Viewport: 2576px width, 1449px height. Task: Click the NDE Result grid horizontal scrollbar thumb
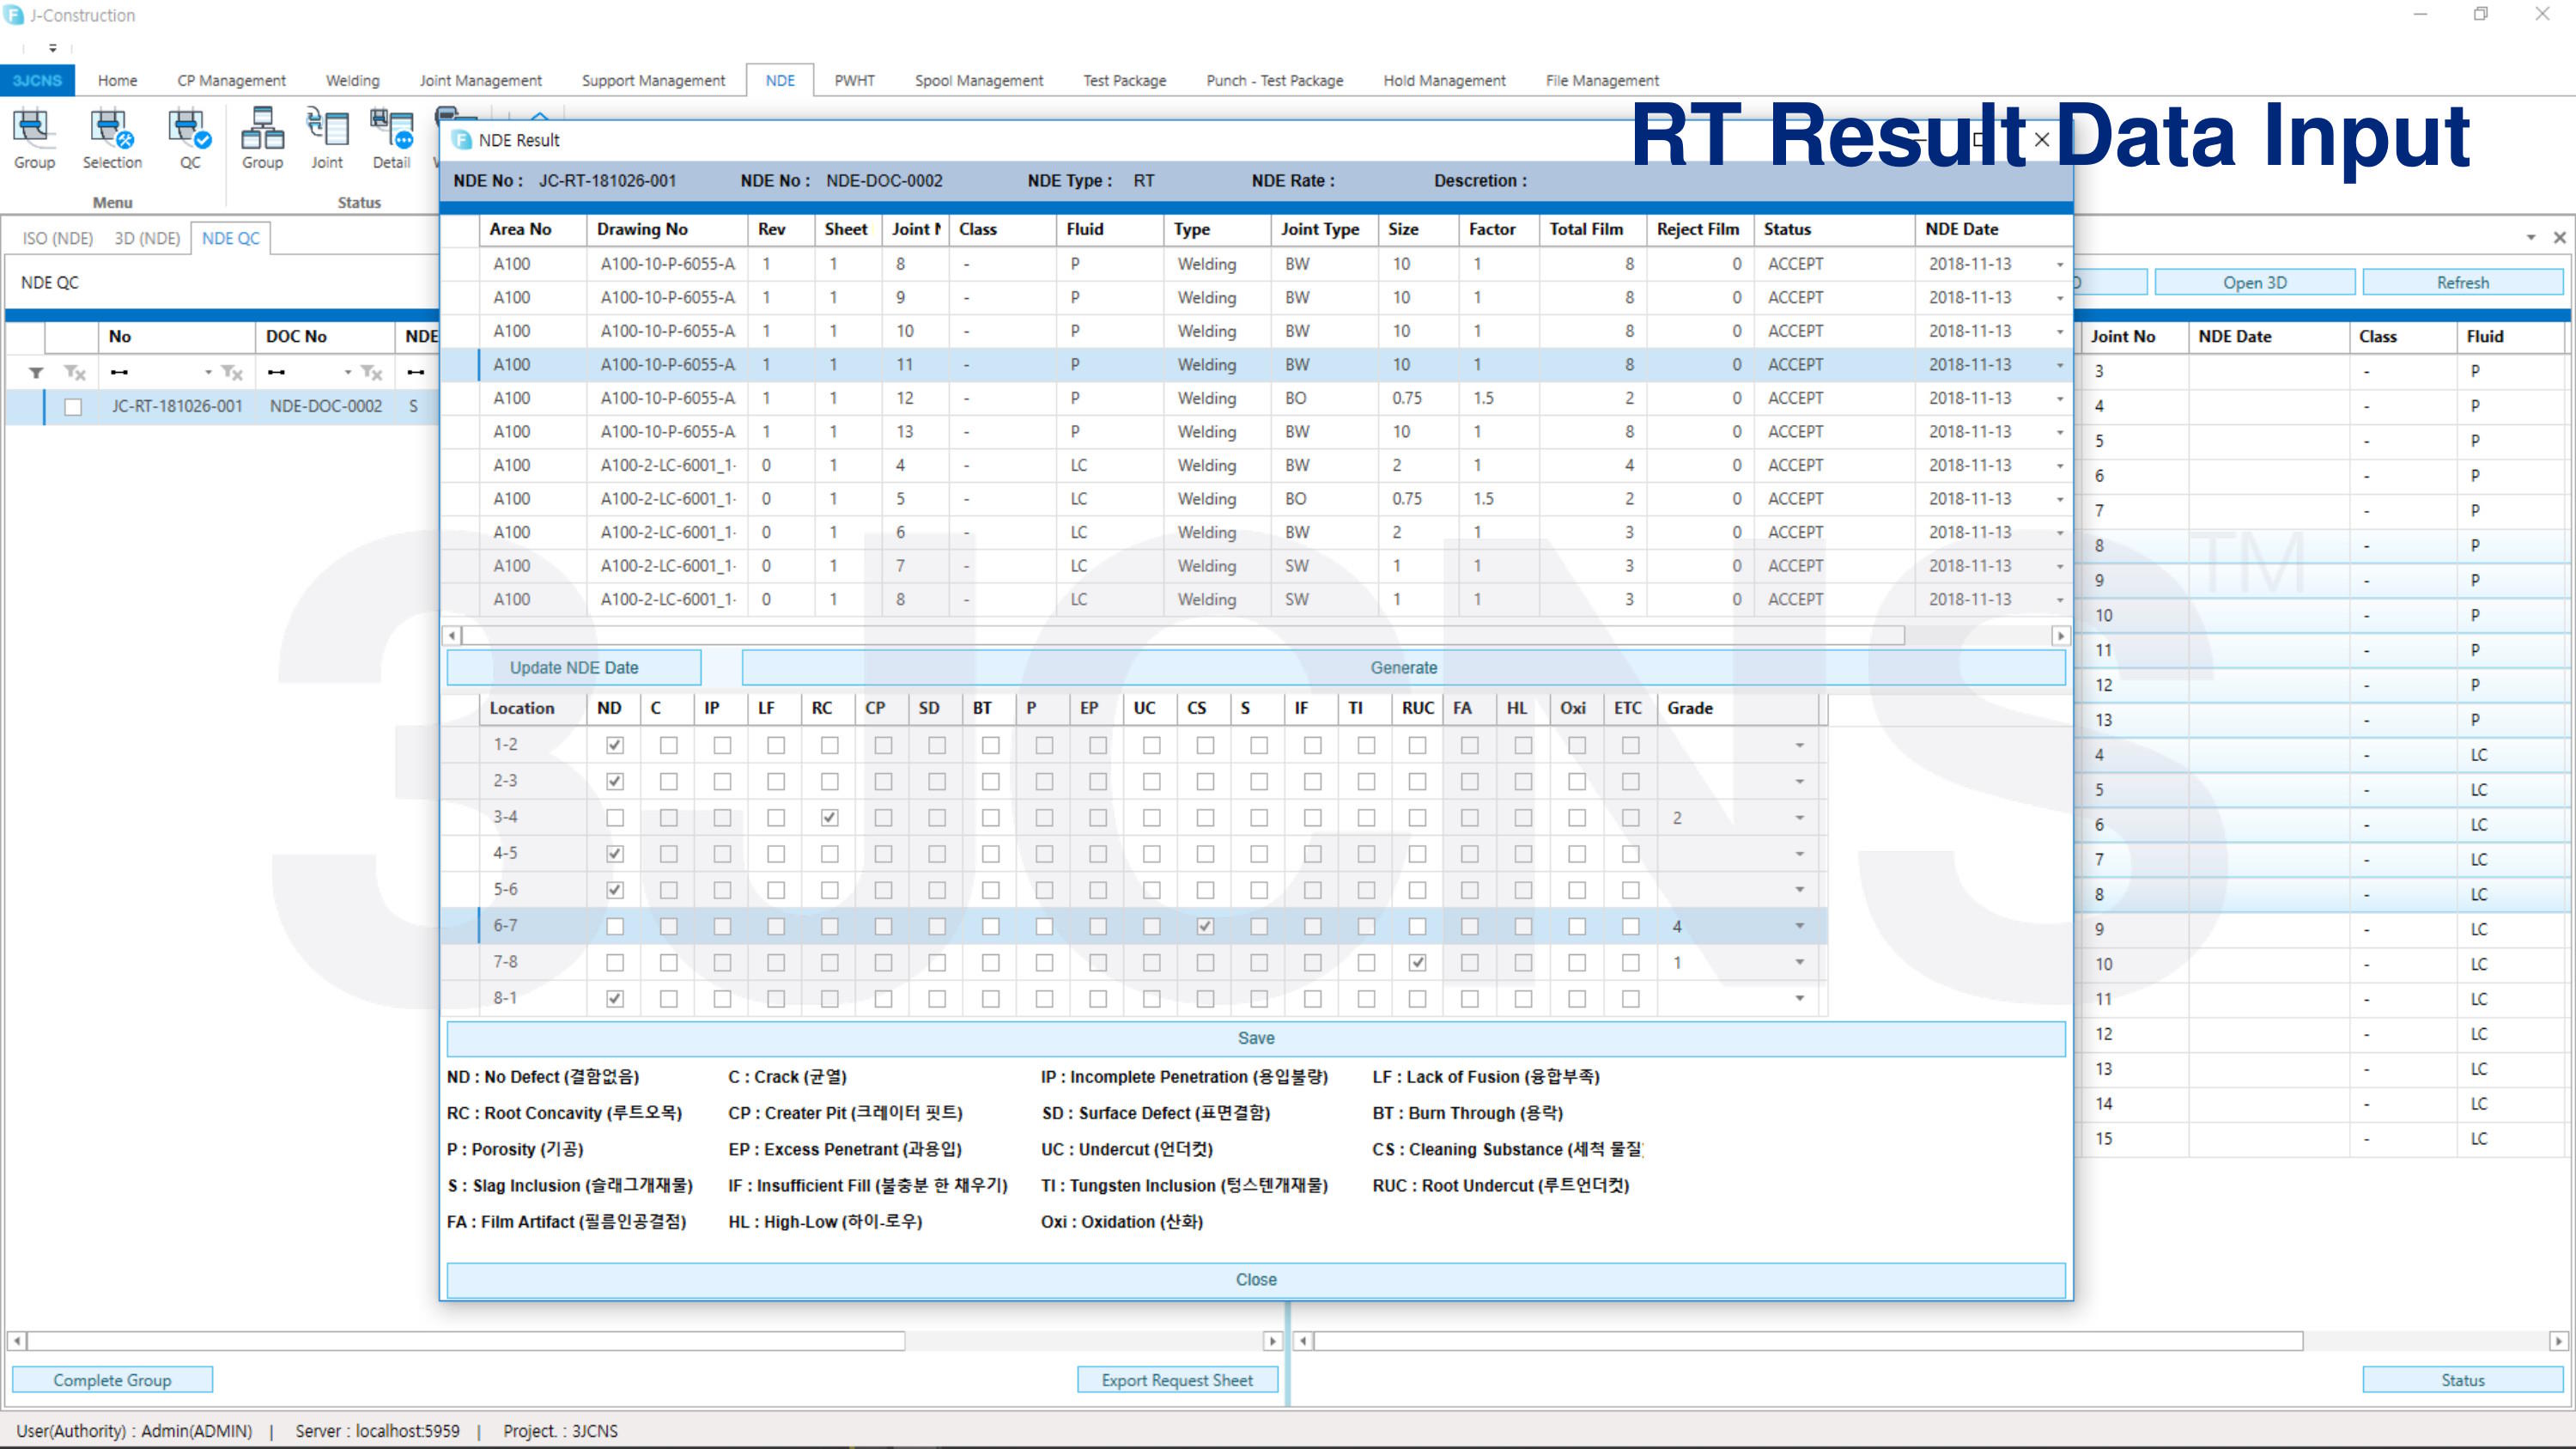pos(1183,636)
